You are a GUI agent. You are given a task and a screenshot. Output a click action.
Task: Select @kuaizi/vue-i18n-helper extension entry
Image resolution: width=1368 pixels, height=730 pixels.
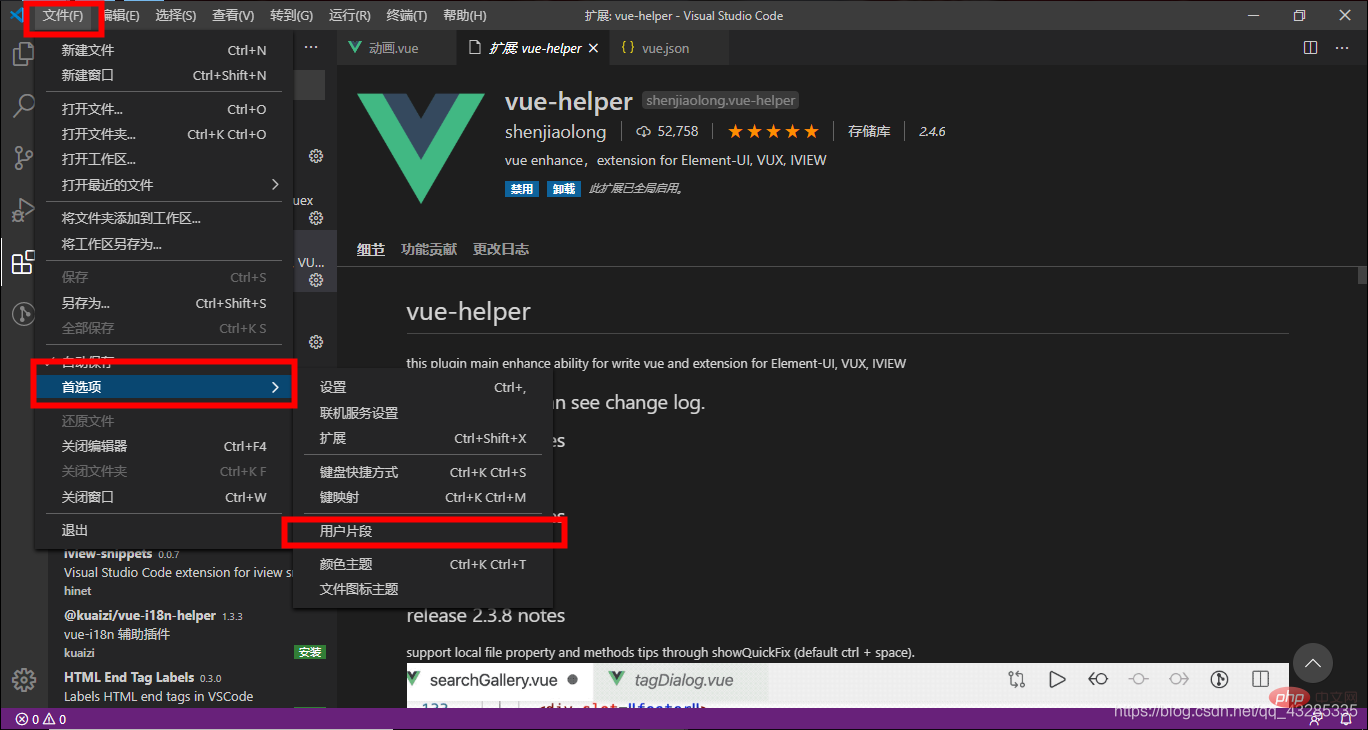coord(193,634)
